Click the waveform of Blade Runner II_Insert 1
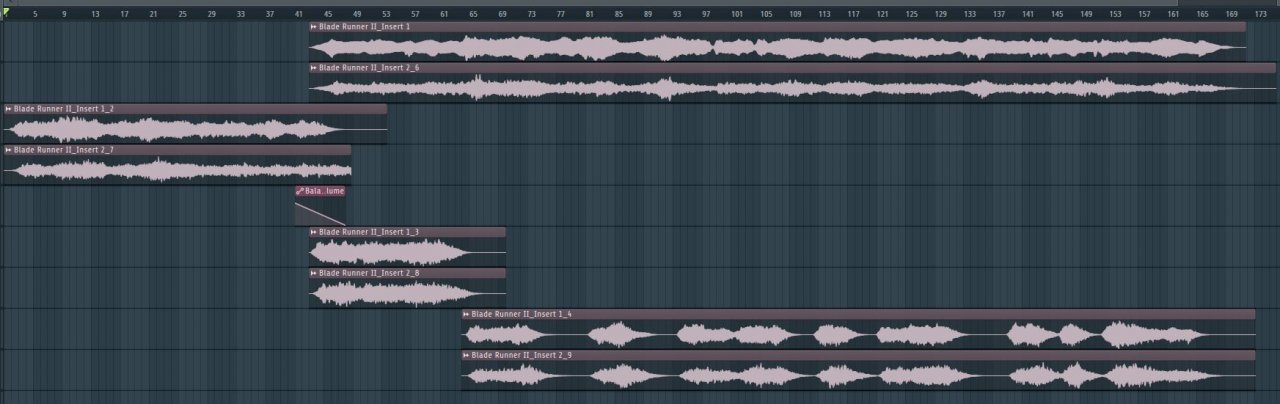 tap(777, 47)
